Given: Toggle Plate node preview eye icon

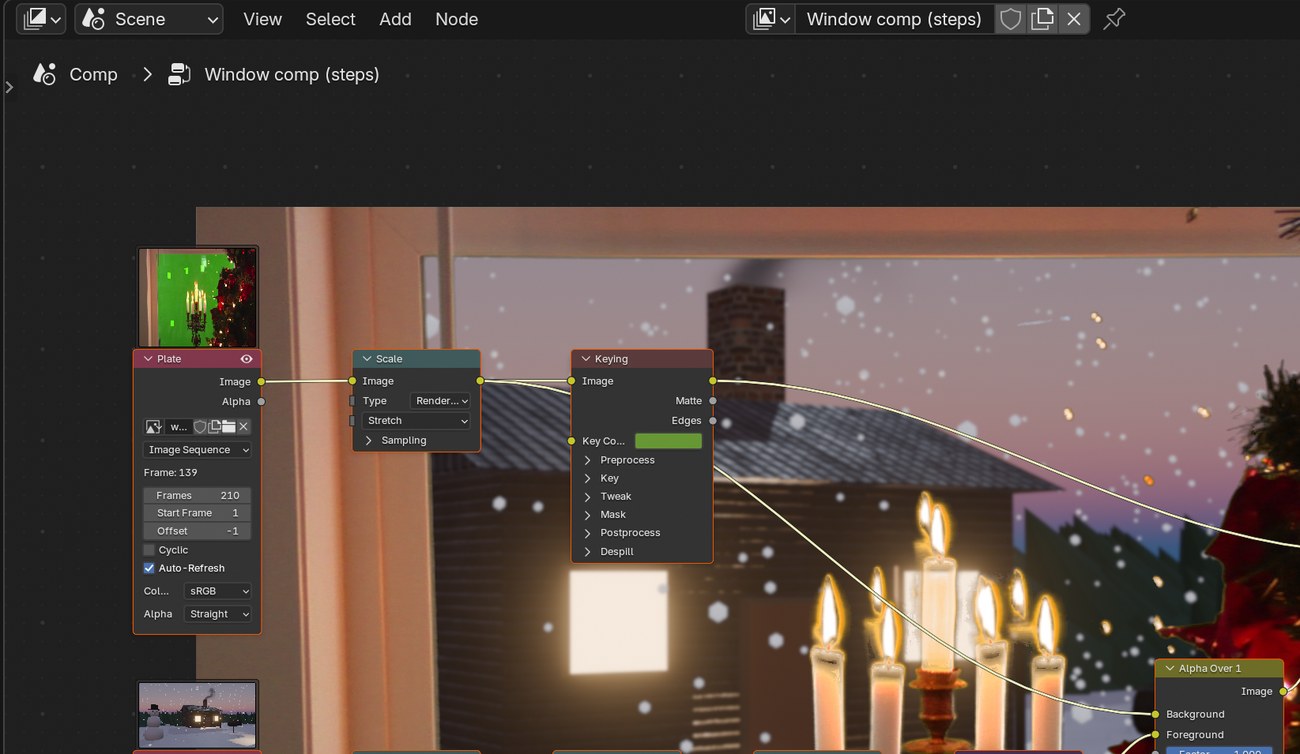Looking at the screenshot, I should click(x=246, y=359).
